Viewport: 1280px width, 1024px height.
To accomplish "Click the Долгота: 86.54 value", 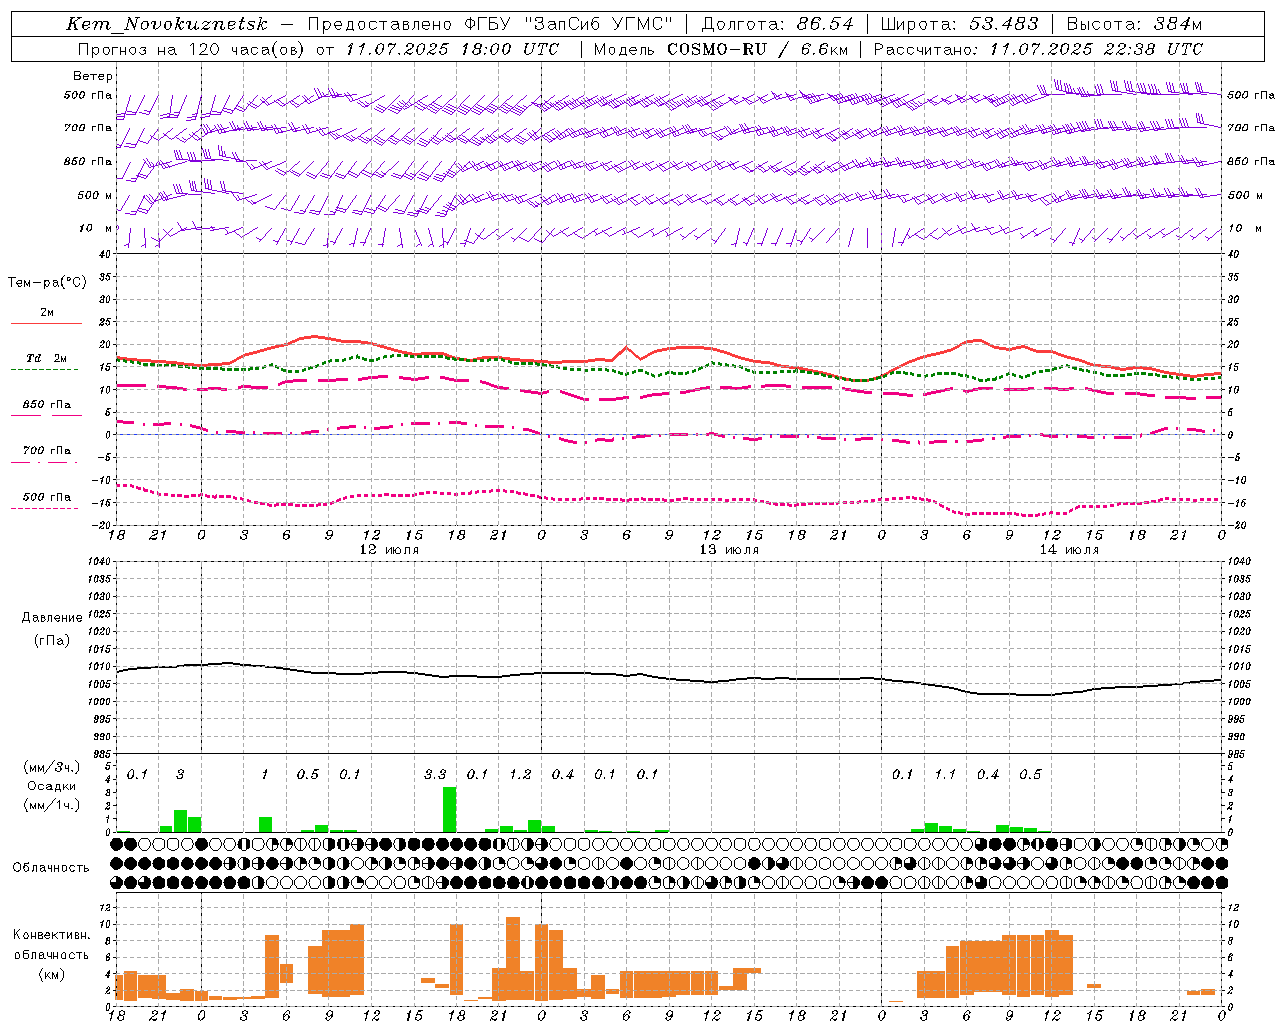I will (777, 24).
